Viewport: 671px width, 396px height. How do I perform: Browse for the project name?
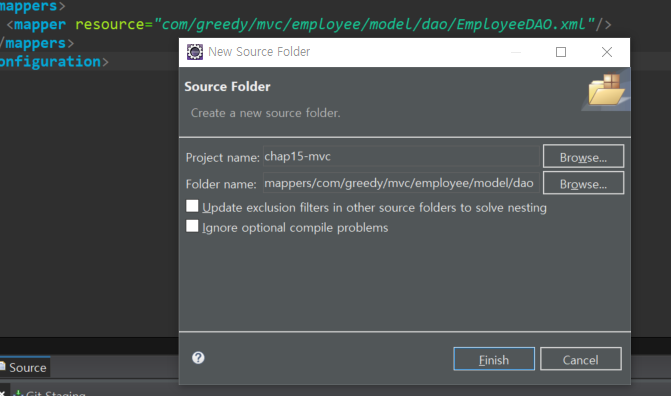(x=583, y=156)
